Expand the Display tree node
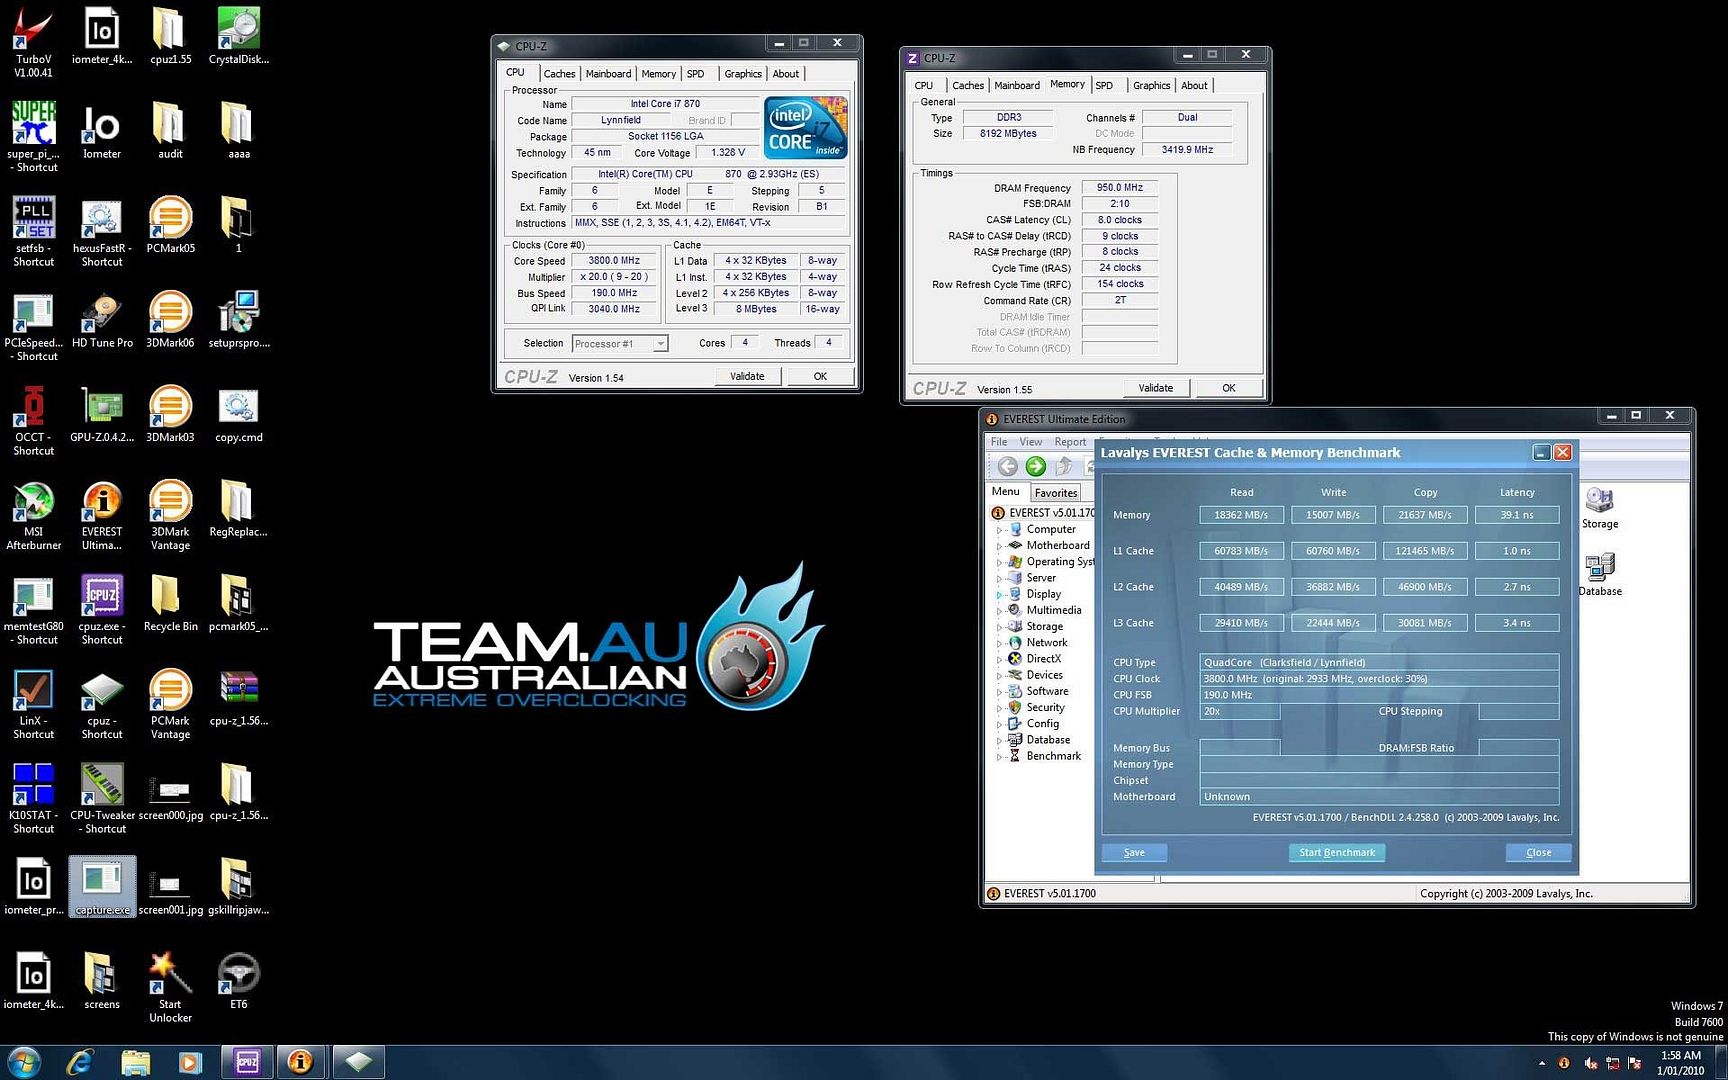The height and width of the screenshot is (1080, 1728). pyautogui.click(x=999, y=595)
